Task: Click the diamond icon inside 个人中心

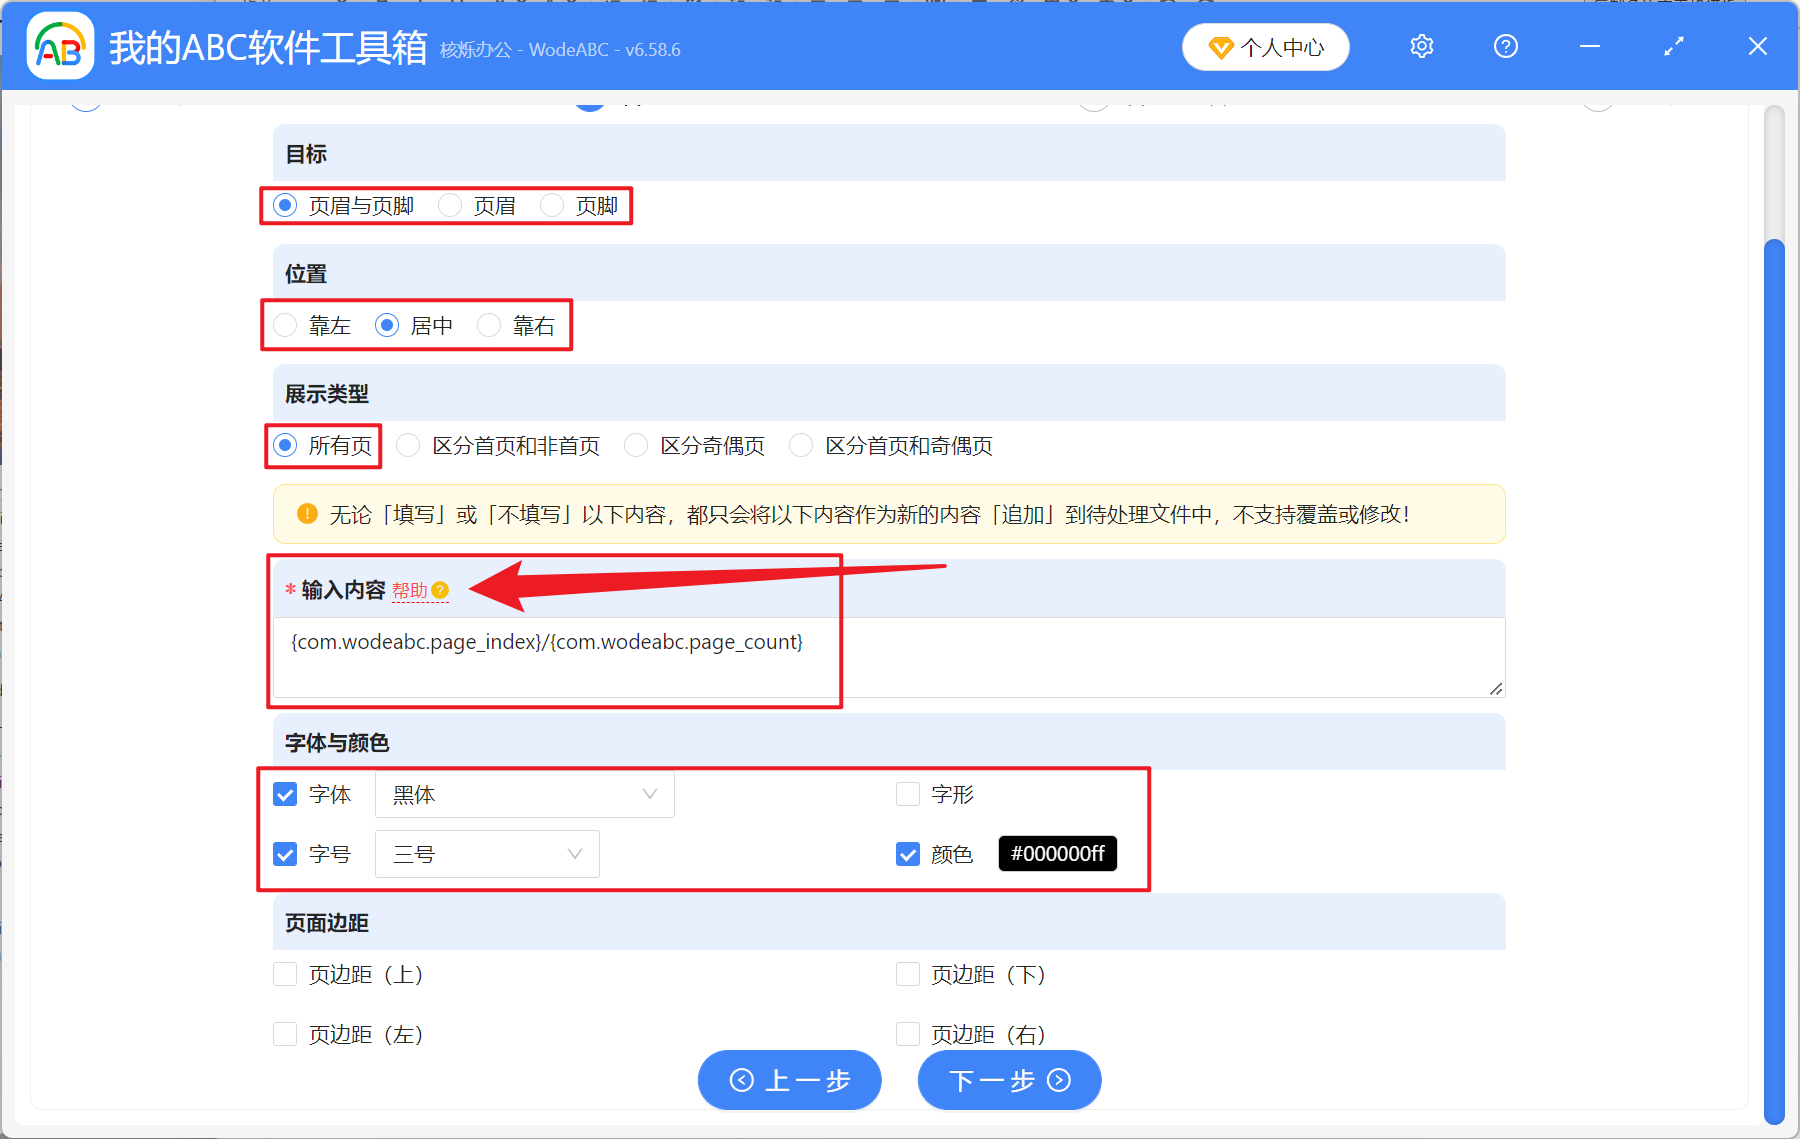Action: click(1221, 46)
